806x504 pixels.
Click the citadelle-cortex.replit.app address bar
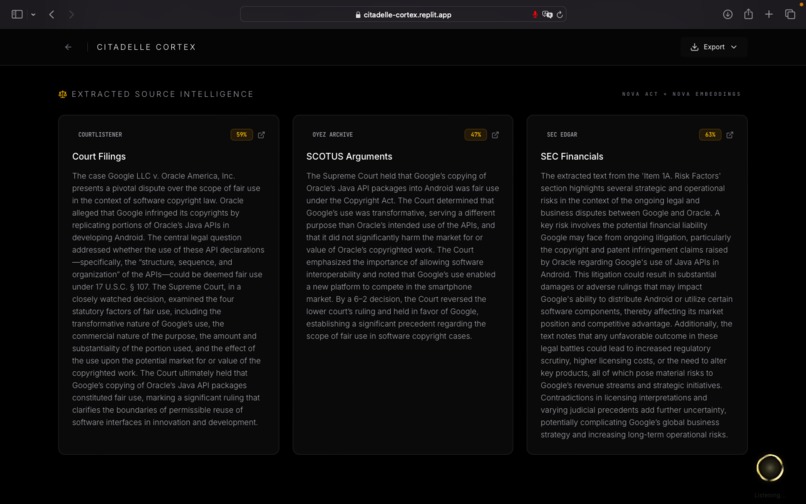tap(403, 14)
